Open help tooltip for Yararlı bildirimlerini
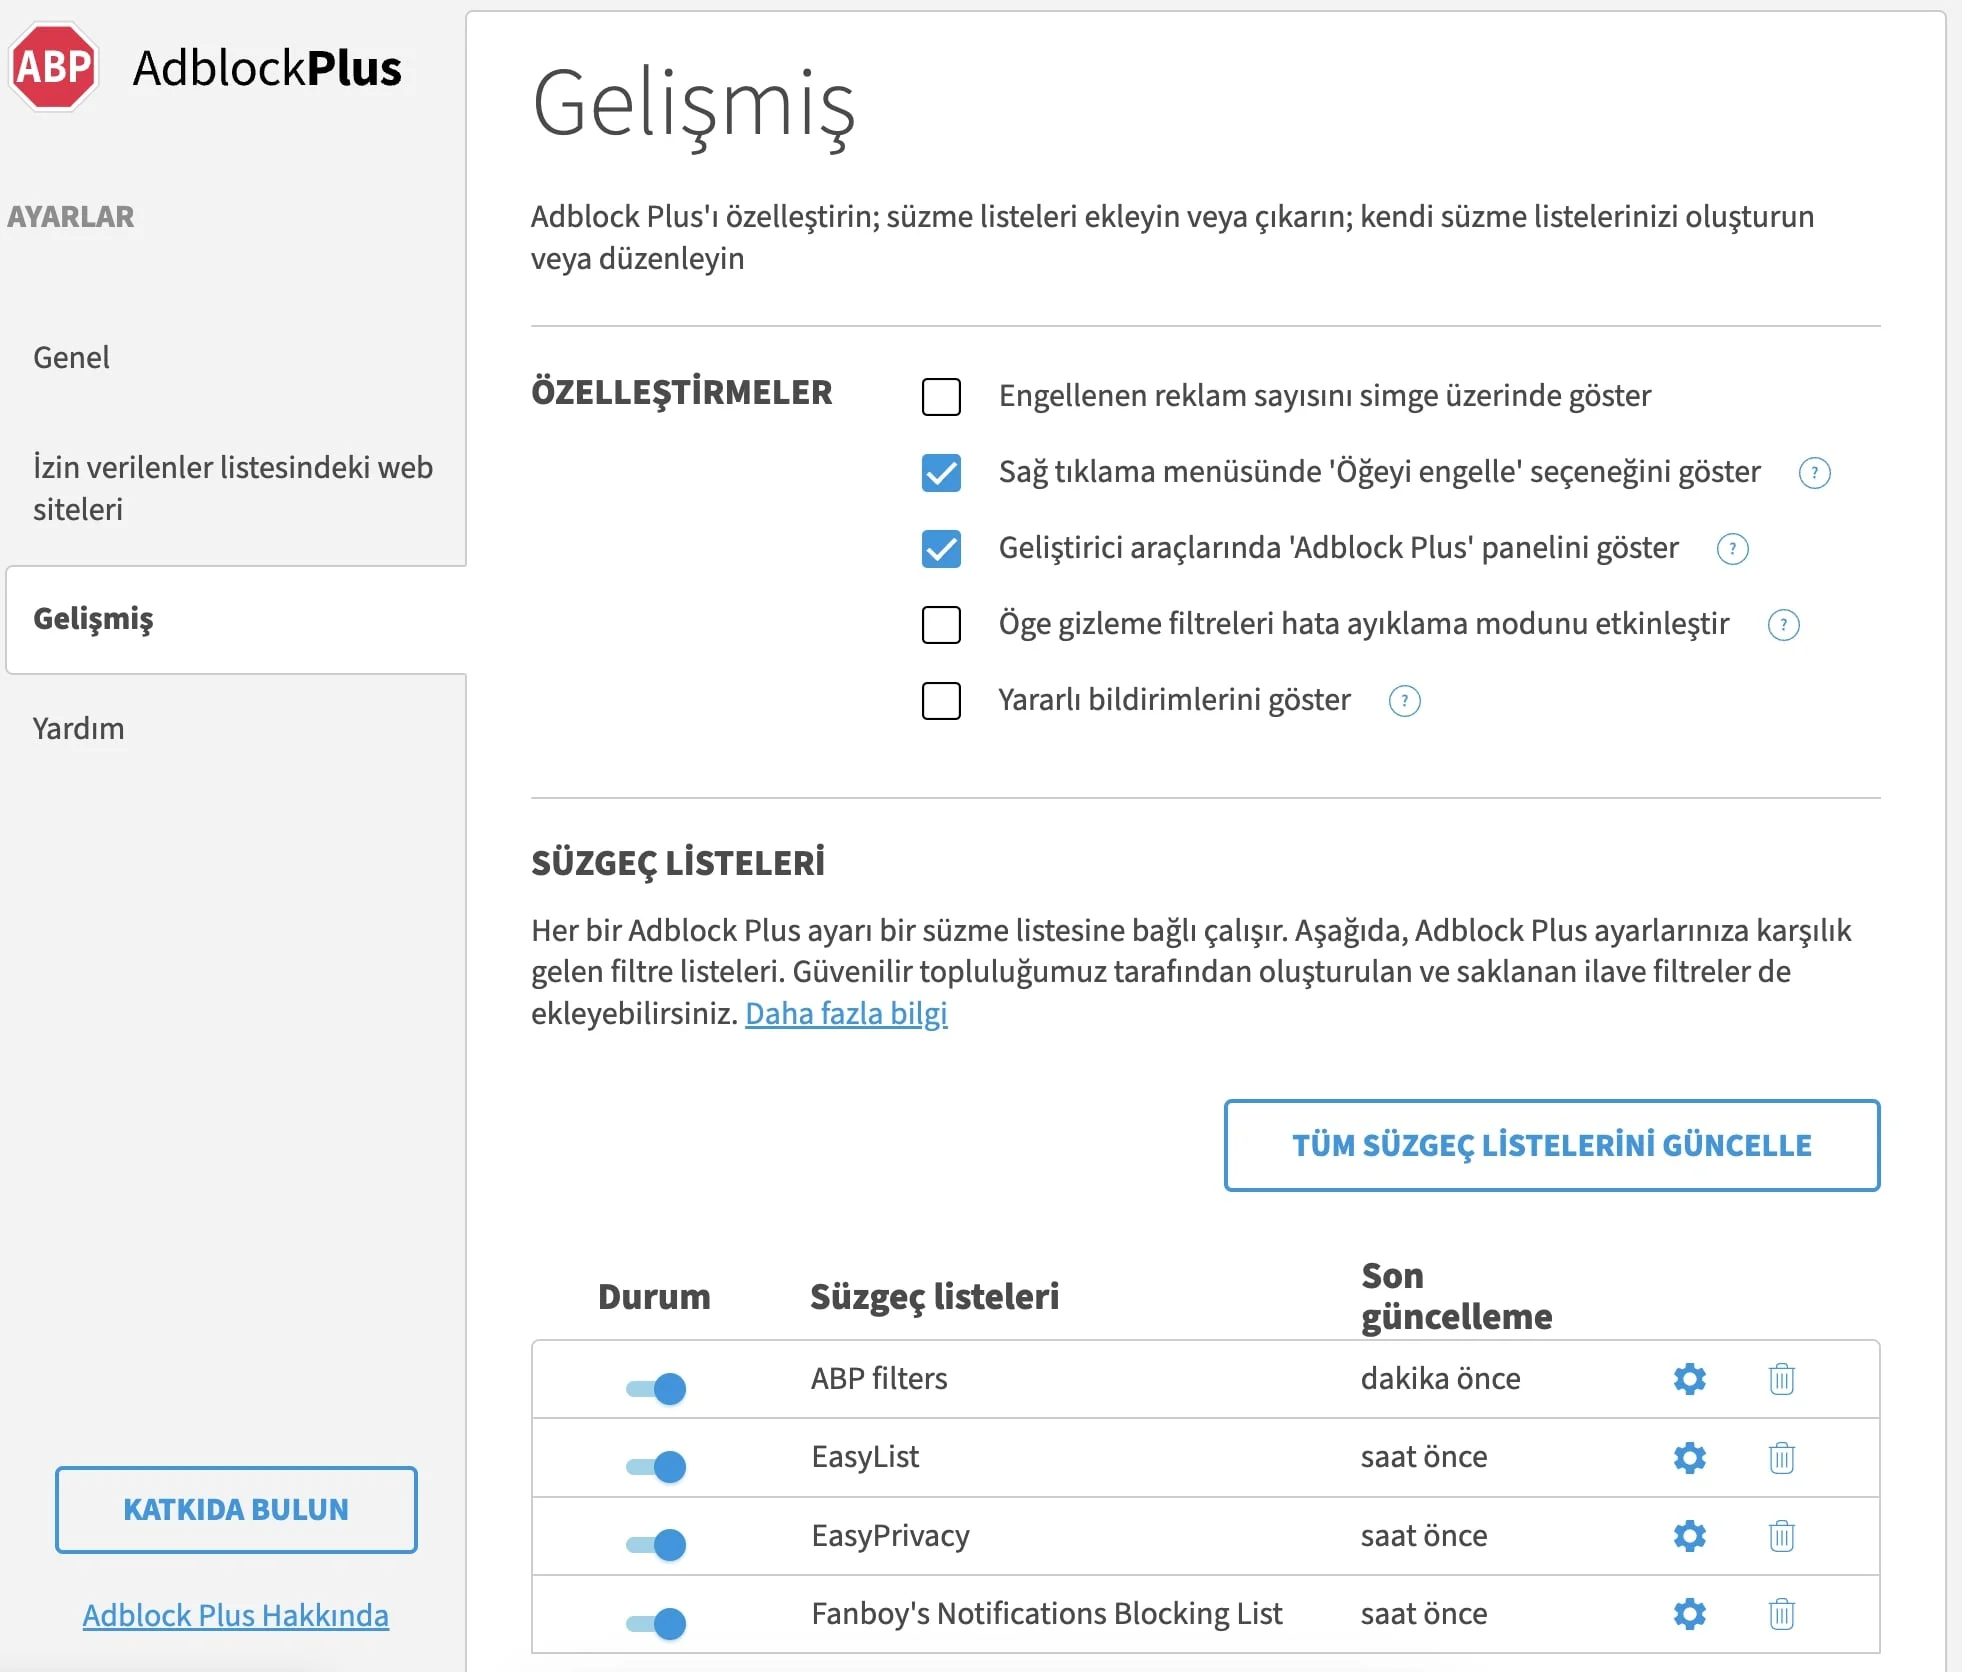The image size is (1962, 1672). click(1404, 701)
